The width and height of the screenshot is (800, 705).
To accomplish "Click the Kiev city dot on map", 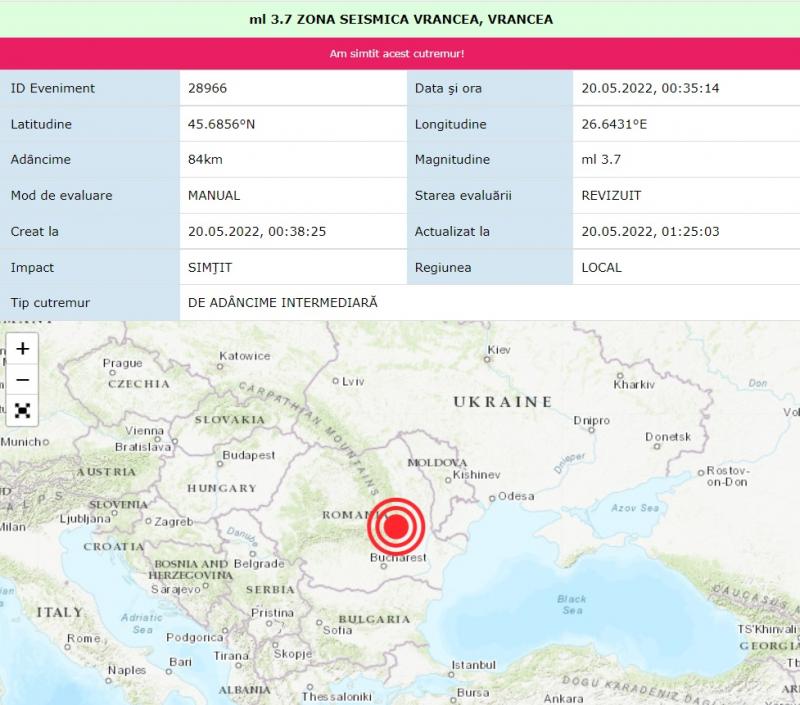I will tap(487, 359).
